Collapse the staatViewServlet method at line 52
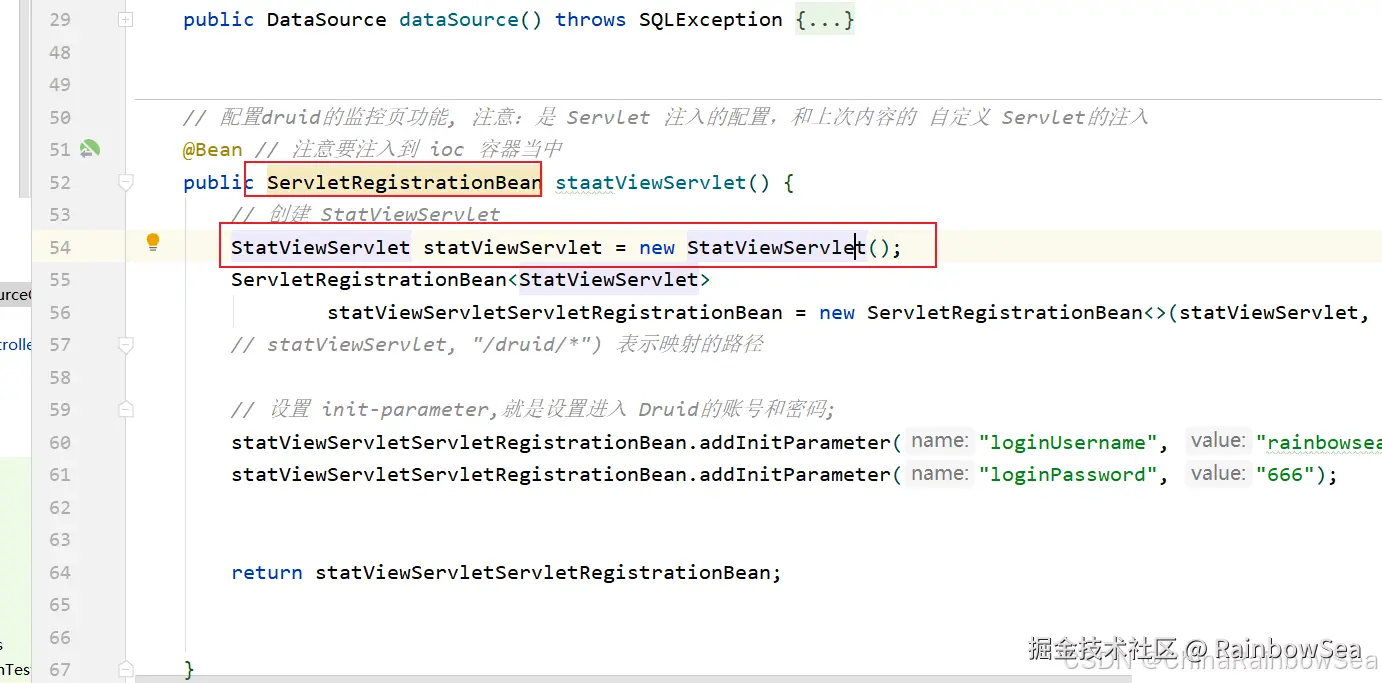 point(125,182)
